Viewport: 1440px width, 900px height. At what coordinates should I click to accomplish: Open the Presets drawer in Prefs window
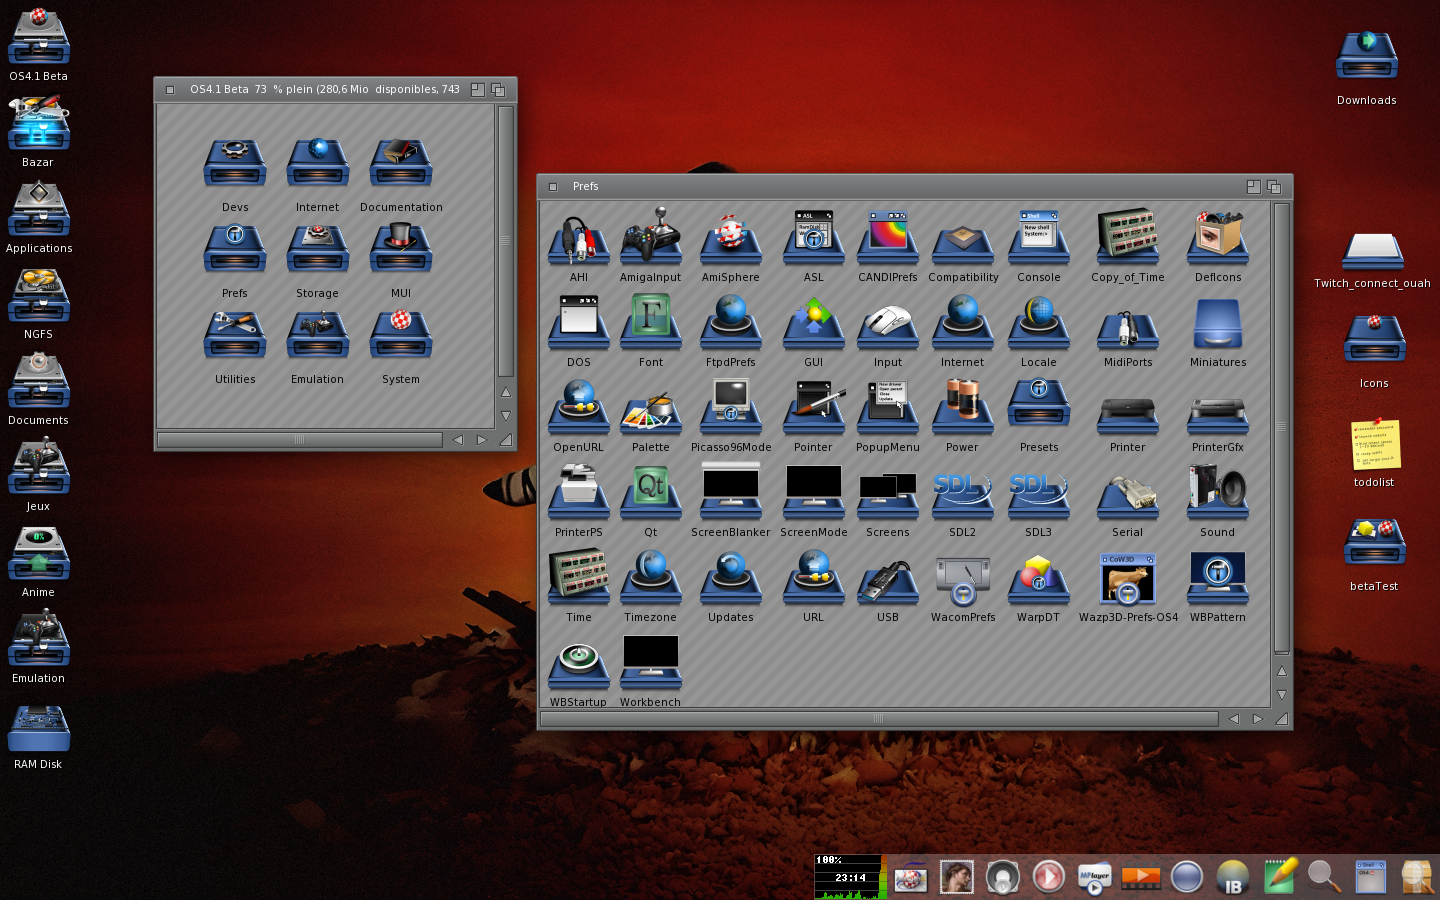(x=1038, y=402)
